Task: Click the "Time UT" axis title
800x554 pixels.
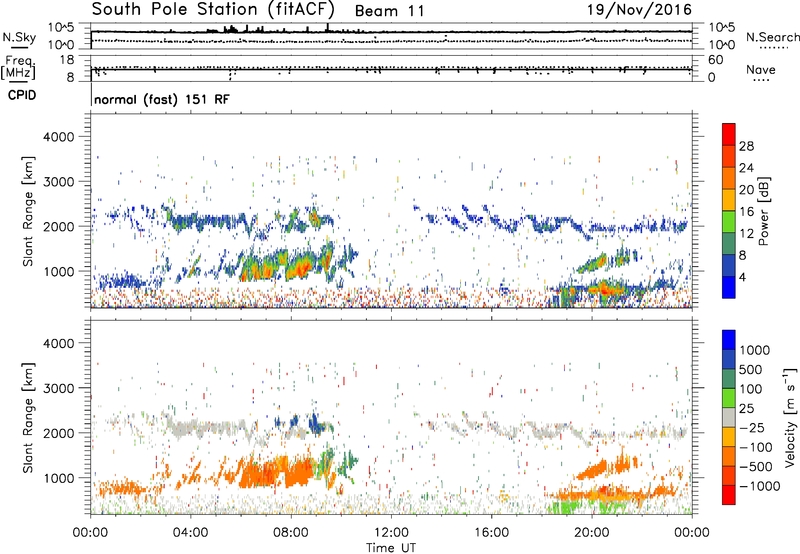Action: coord(391,548)
